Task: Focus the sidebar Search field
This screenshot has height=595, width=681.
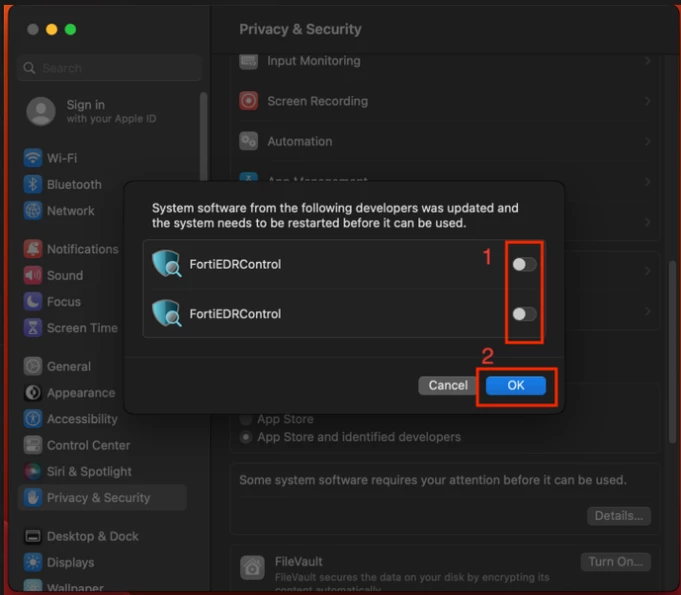Action: click(x=109, y=68)
